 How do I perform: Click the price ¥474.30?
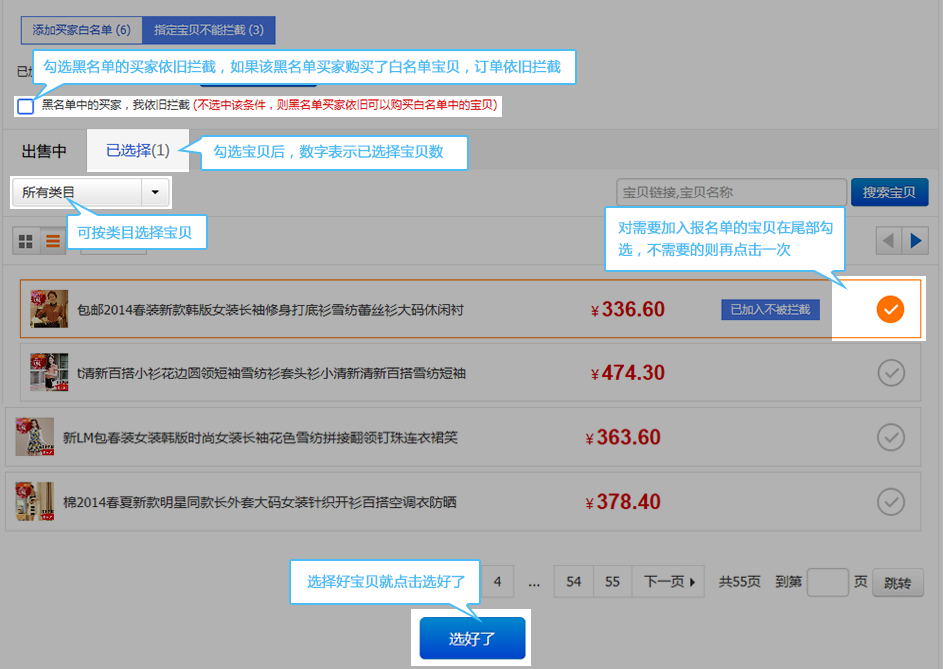(x=627, y=373)
